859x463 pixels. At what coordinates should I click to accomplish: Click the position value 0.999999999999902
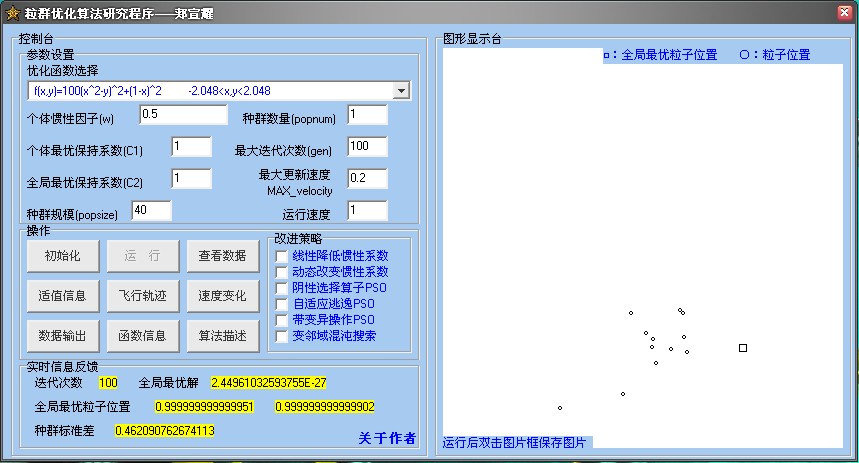click(325, 407)
